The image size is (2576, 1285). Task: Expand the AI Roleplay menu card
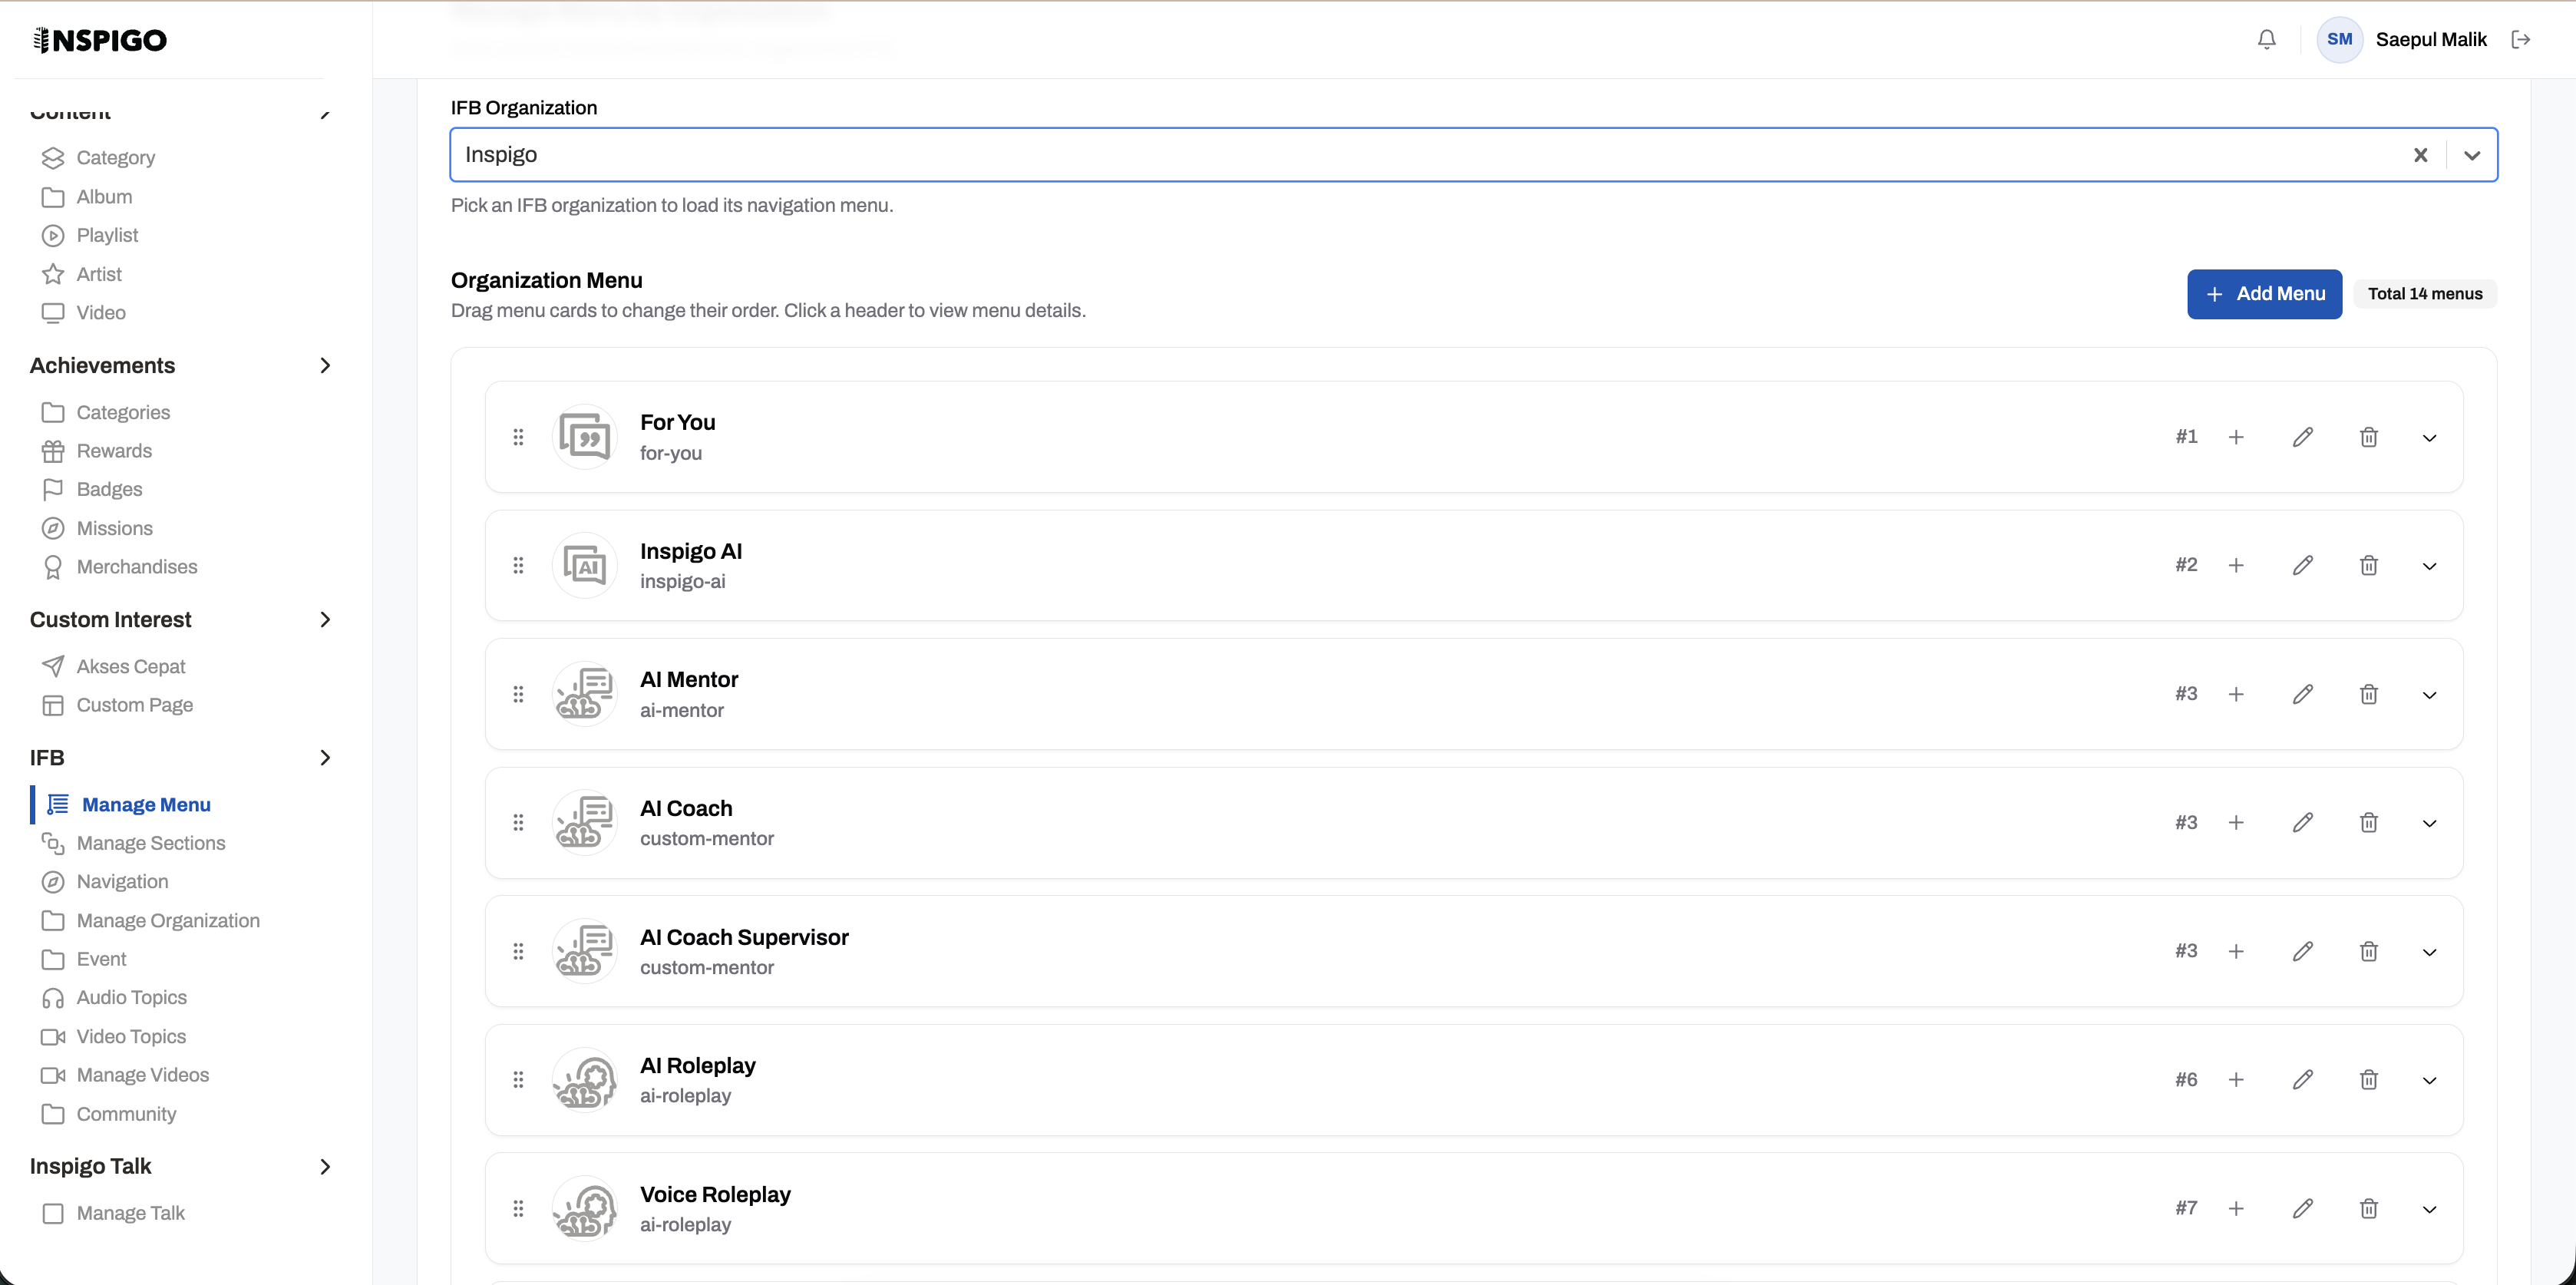pyautogui.click(x=2429, y=1081)
